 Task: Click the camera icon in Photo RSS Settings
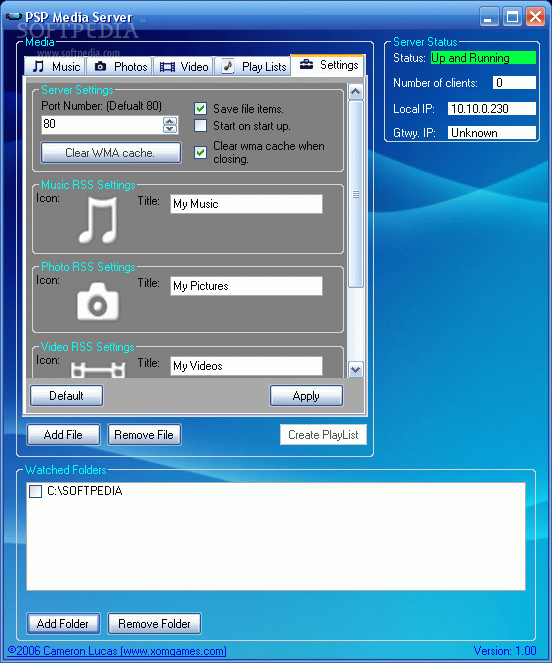[x=98, y=301]
